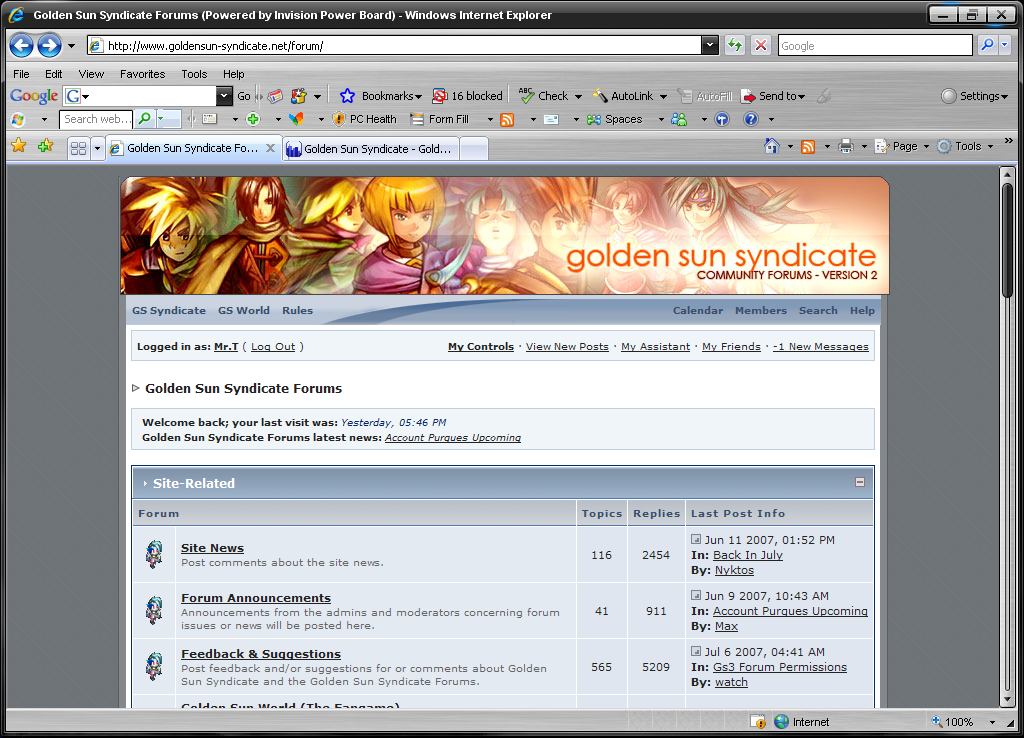Open the File menu

click(x=22, y=74)
